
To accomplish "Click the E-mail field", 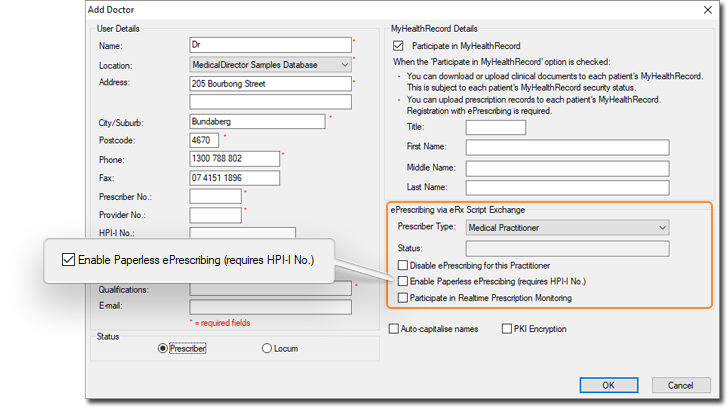I will point(270,307).
